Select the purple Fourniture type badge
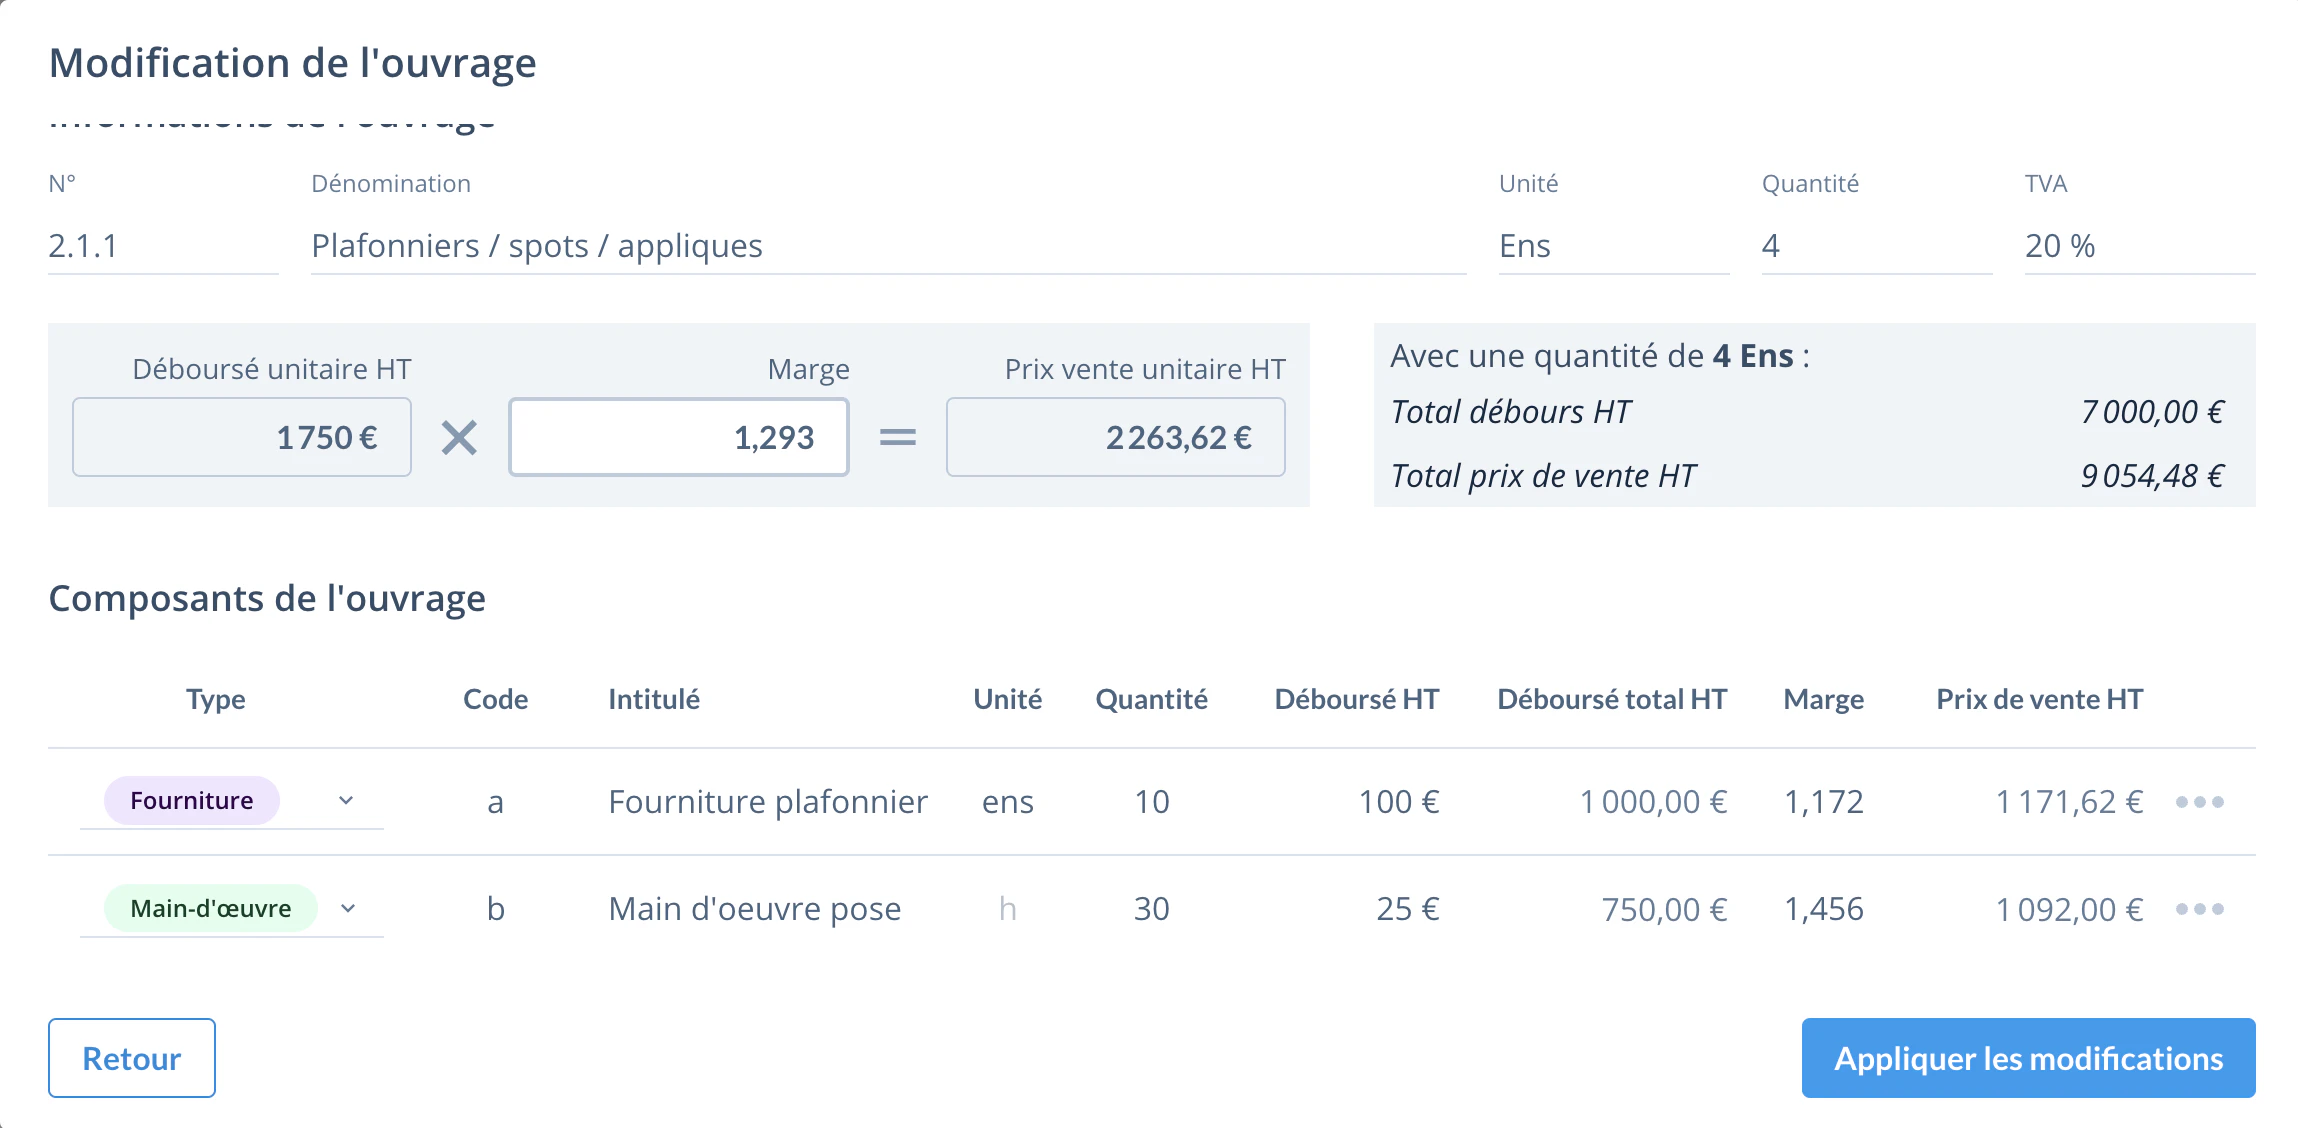Screen dimensions: 2298x1128 click(x=192, y=801)
